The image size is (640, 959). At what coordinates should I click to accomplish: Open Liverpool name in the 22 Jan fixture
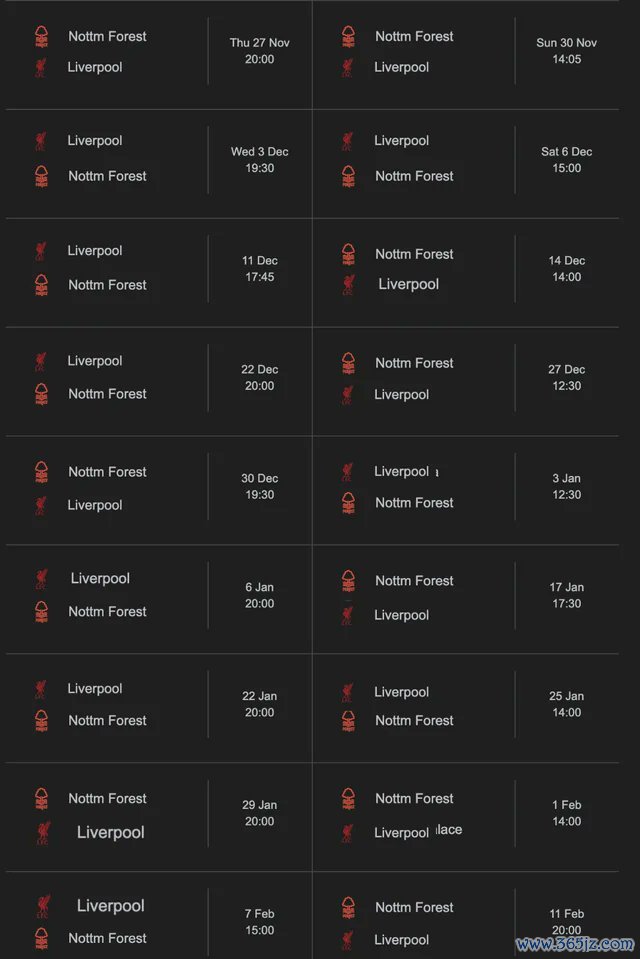tap(95, 689)
